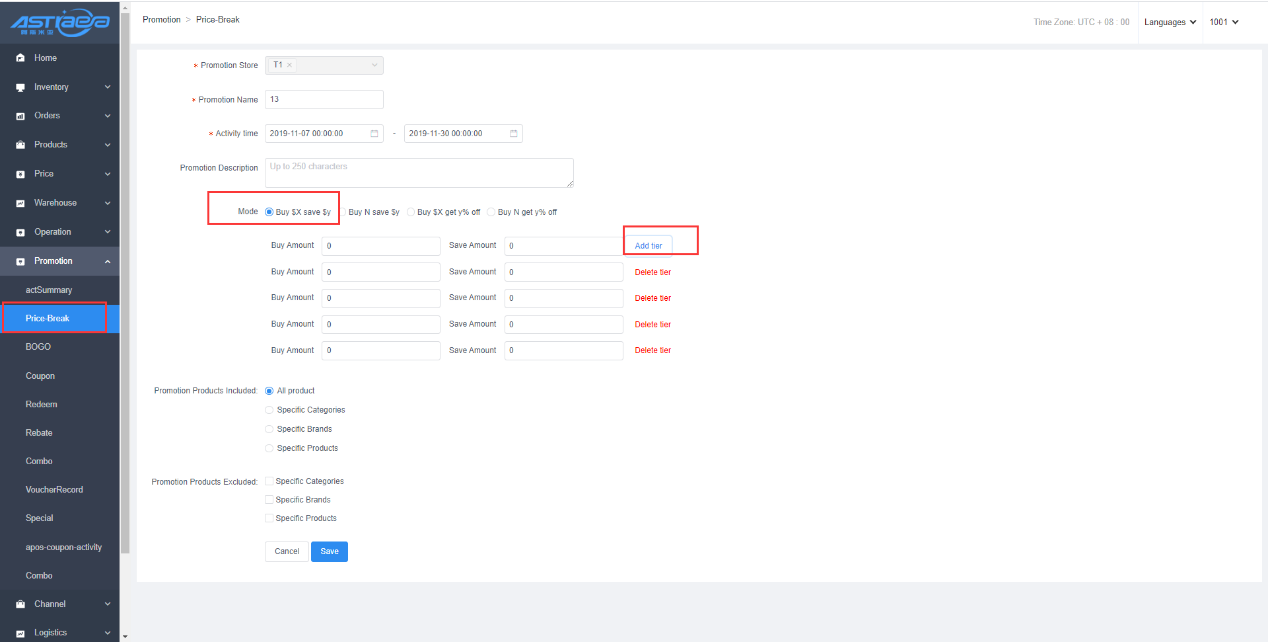
Task: Check Specific Brands under Products Excluded
Action: 268,500
